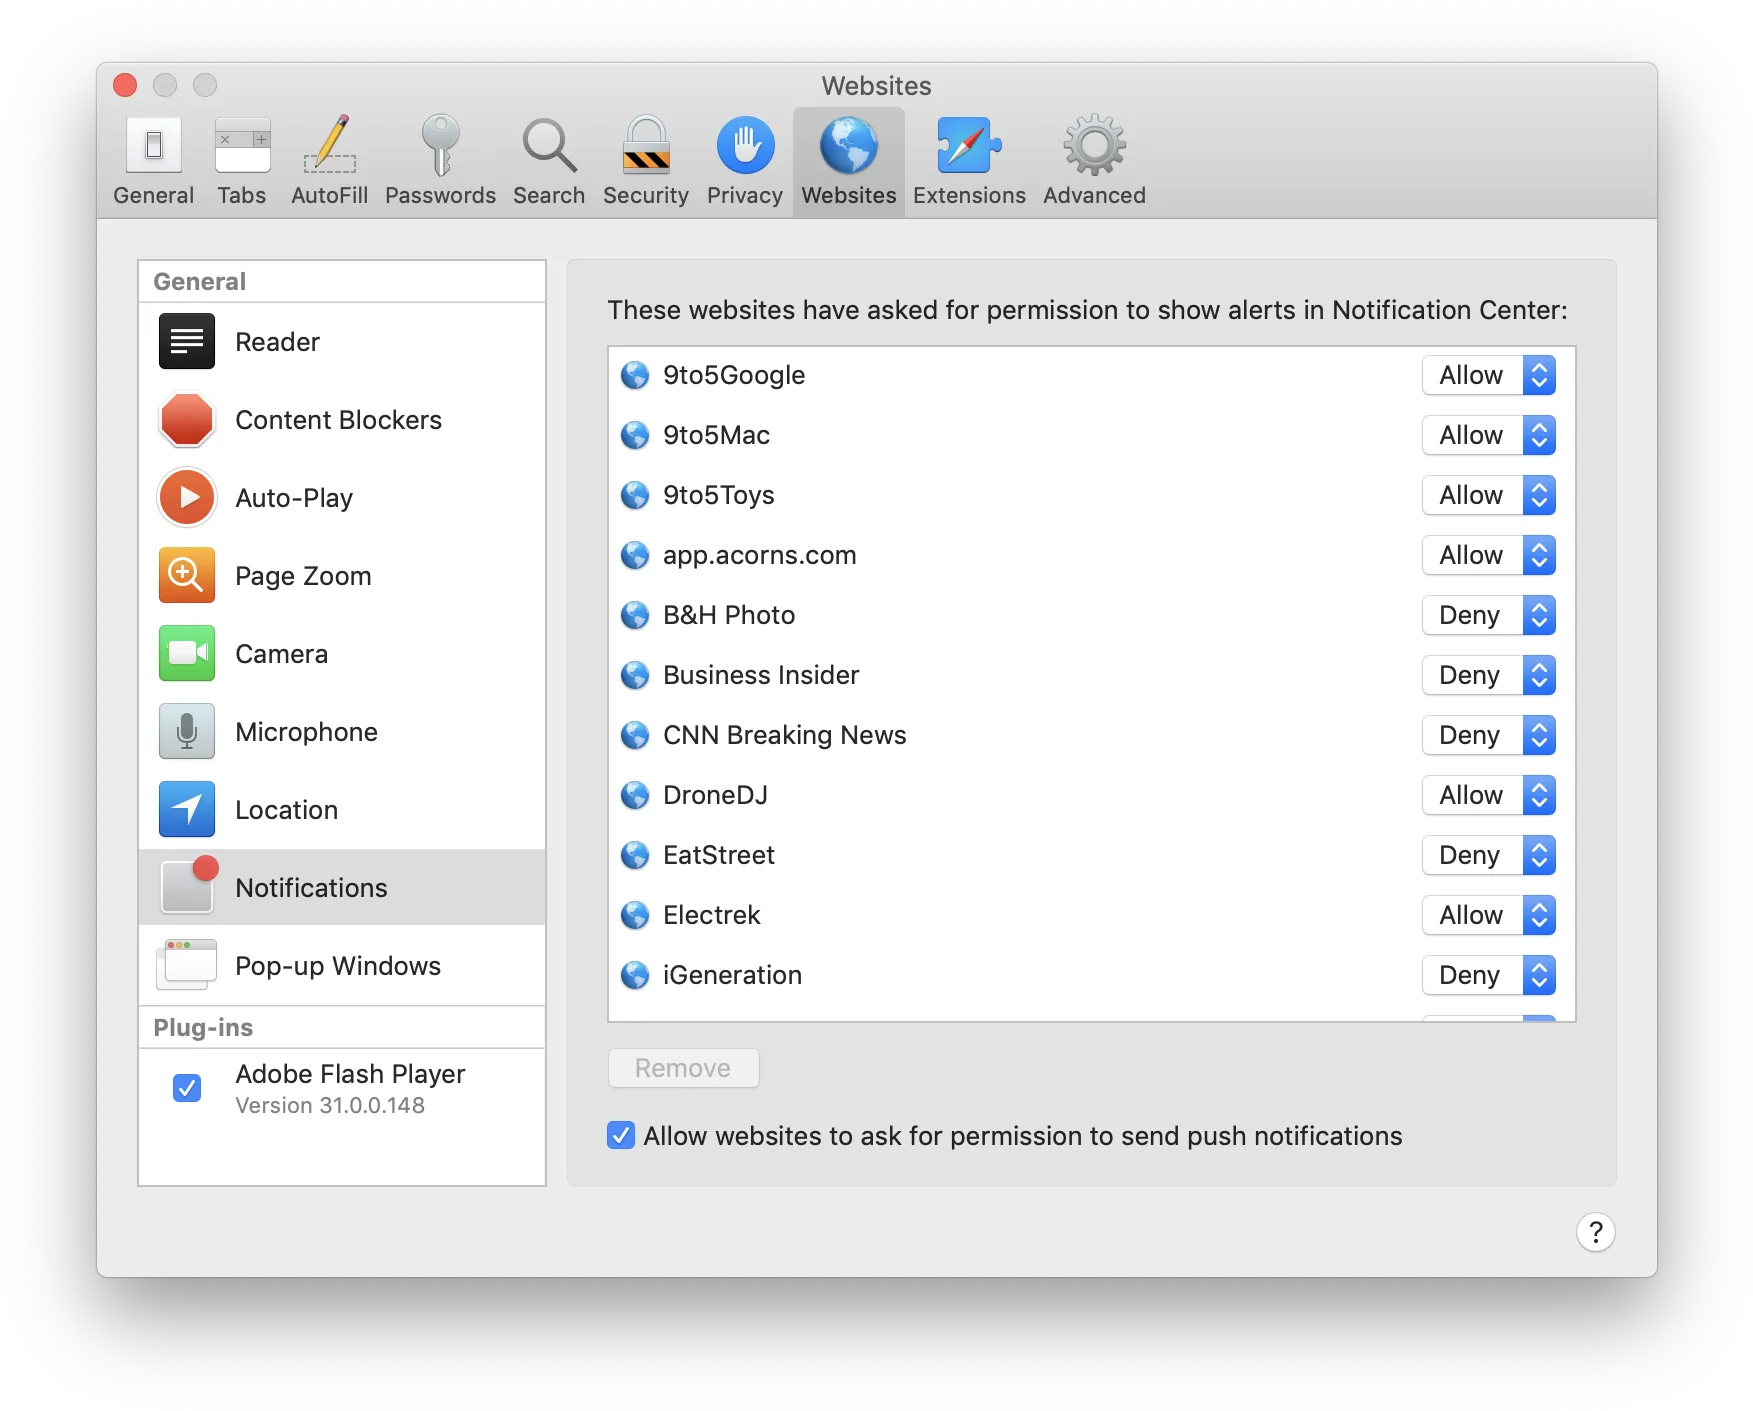Open help with the question mark button
The height and width of the screenshot is (1411, 1753).
[x=1595, y=1232]
